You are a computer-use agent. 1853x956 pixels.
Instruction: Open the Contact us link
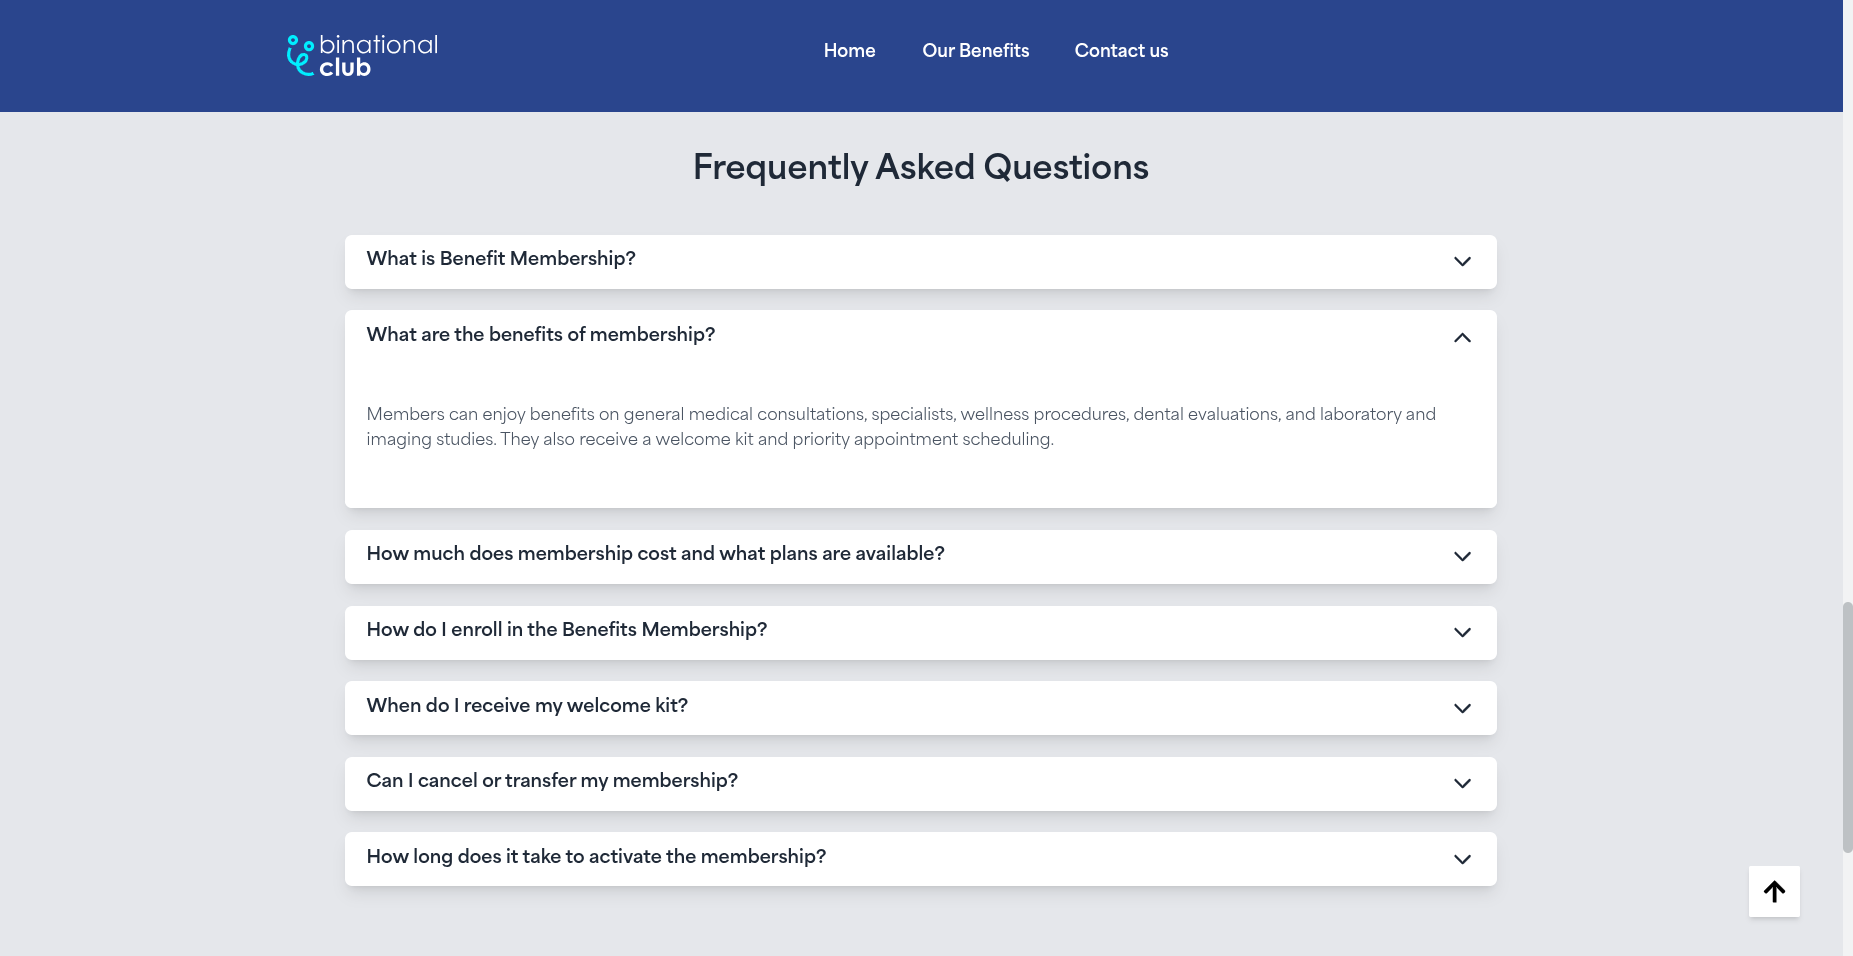point(1121,51)
